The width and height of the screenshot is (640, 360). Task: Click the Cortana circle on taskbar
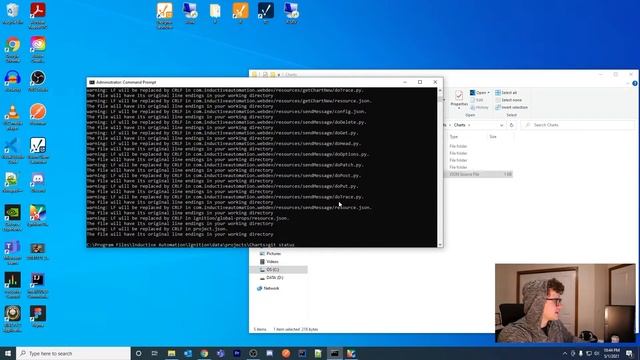[138, 353]
